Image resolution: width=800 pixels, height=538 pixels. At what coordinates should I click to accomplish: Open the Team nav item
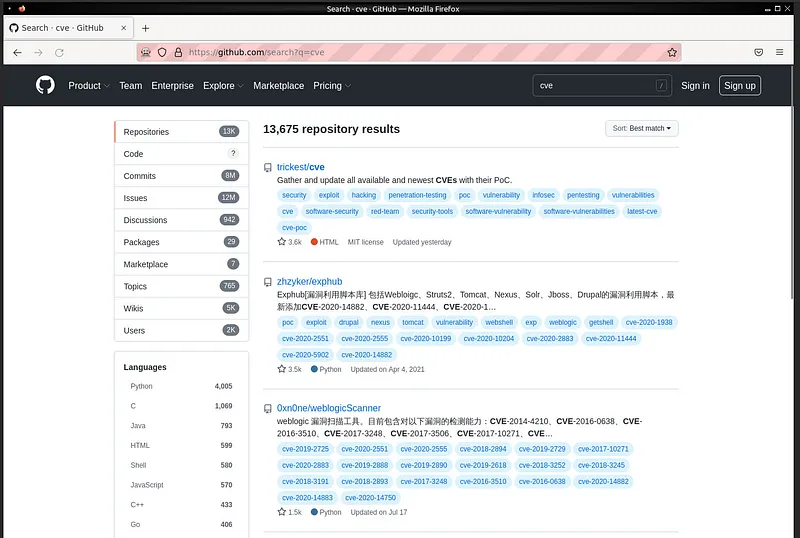131,86
